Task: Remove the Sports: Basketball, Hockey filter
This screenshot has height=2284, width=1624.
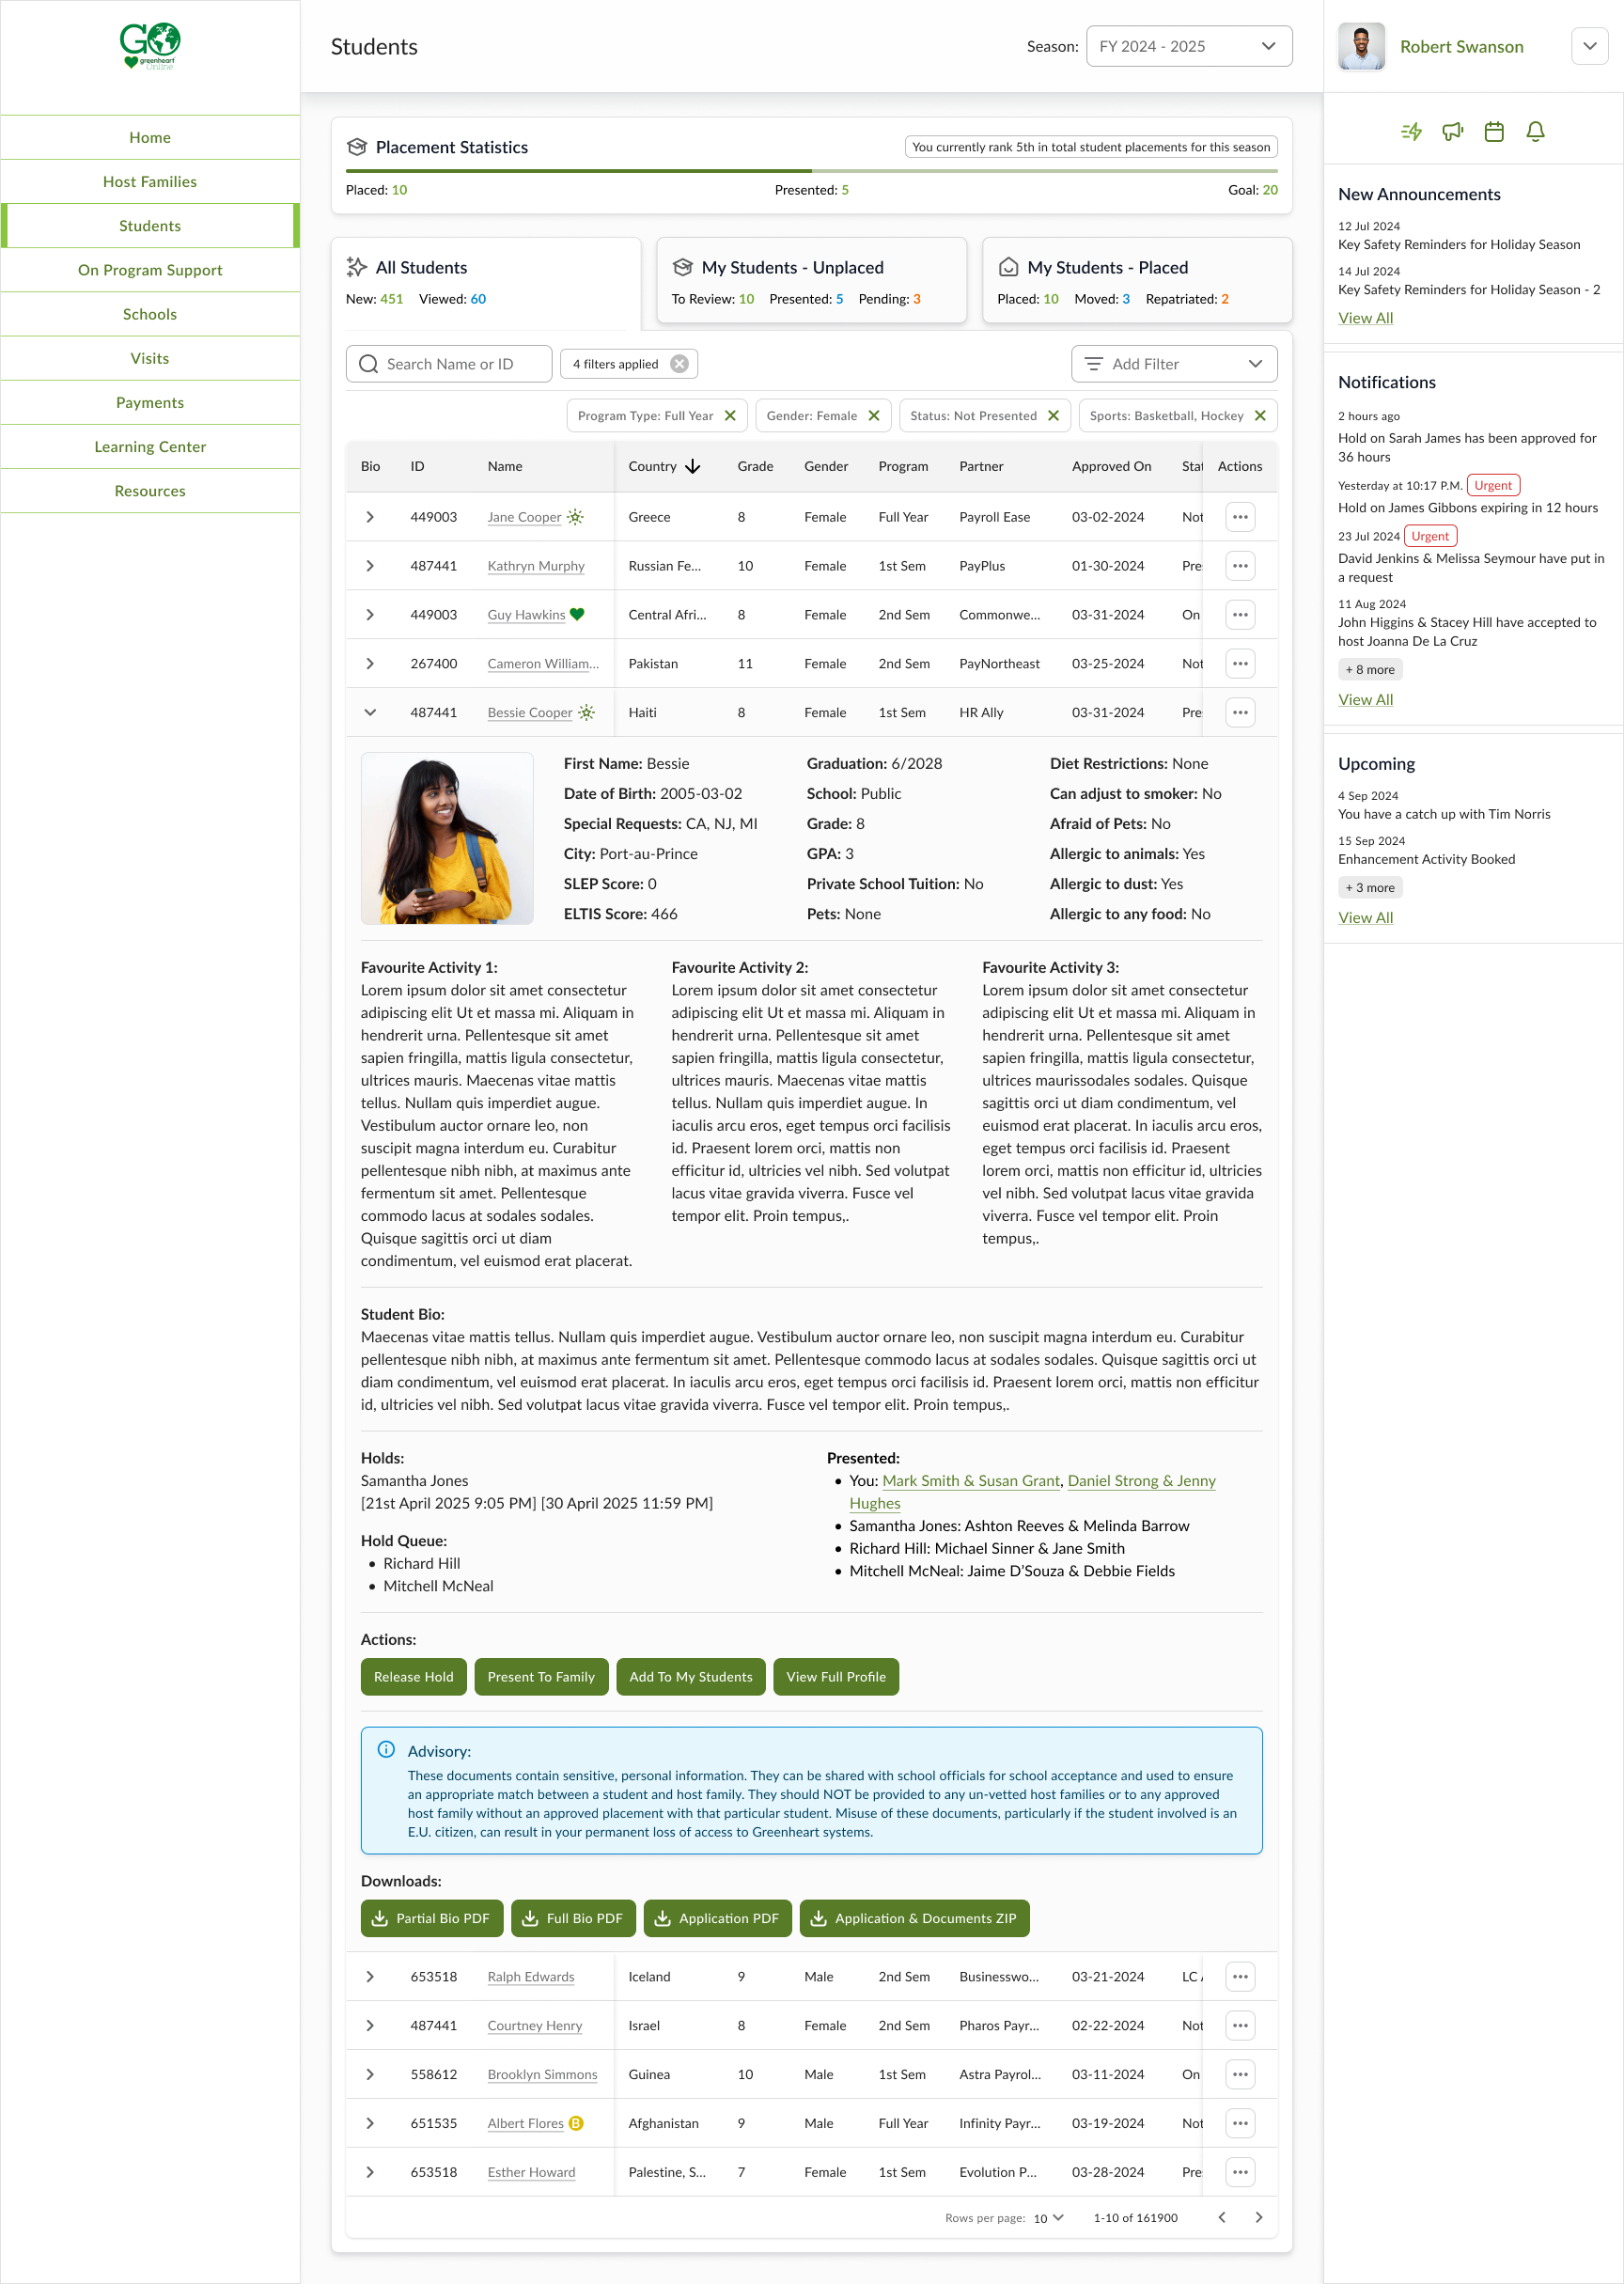Action: click(x=1260, y=416)
